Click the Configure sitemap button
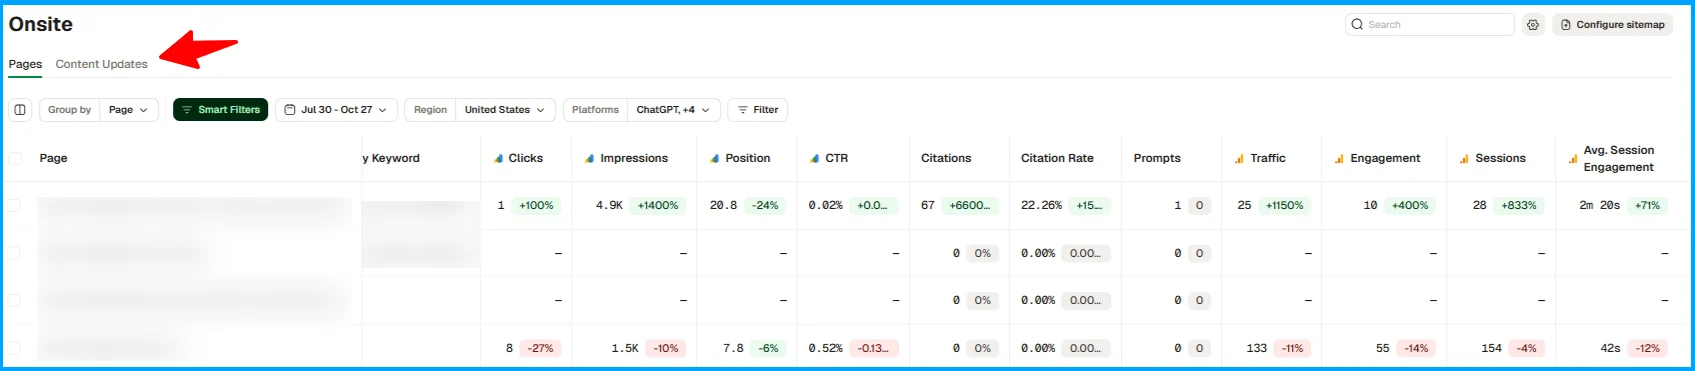 [x=1612, y=24]
